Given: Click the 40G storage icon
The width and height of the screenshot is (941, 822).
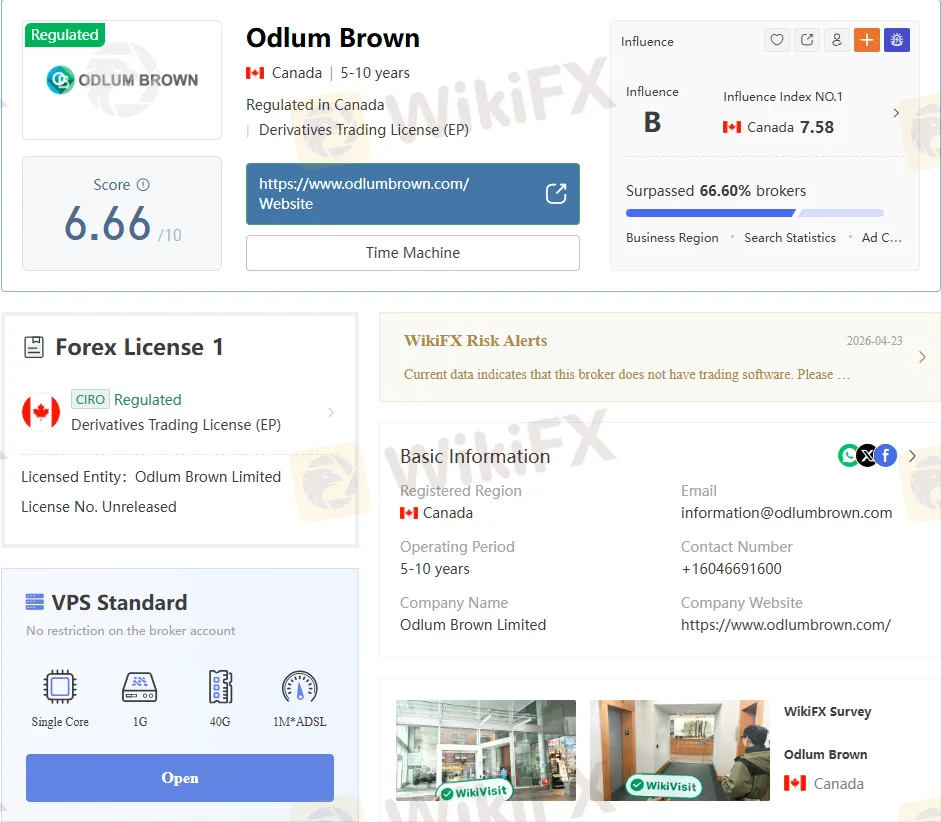Looking at the screenshot, I should tap(220, 686).
